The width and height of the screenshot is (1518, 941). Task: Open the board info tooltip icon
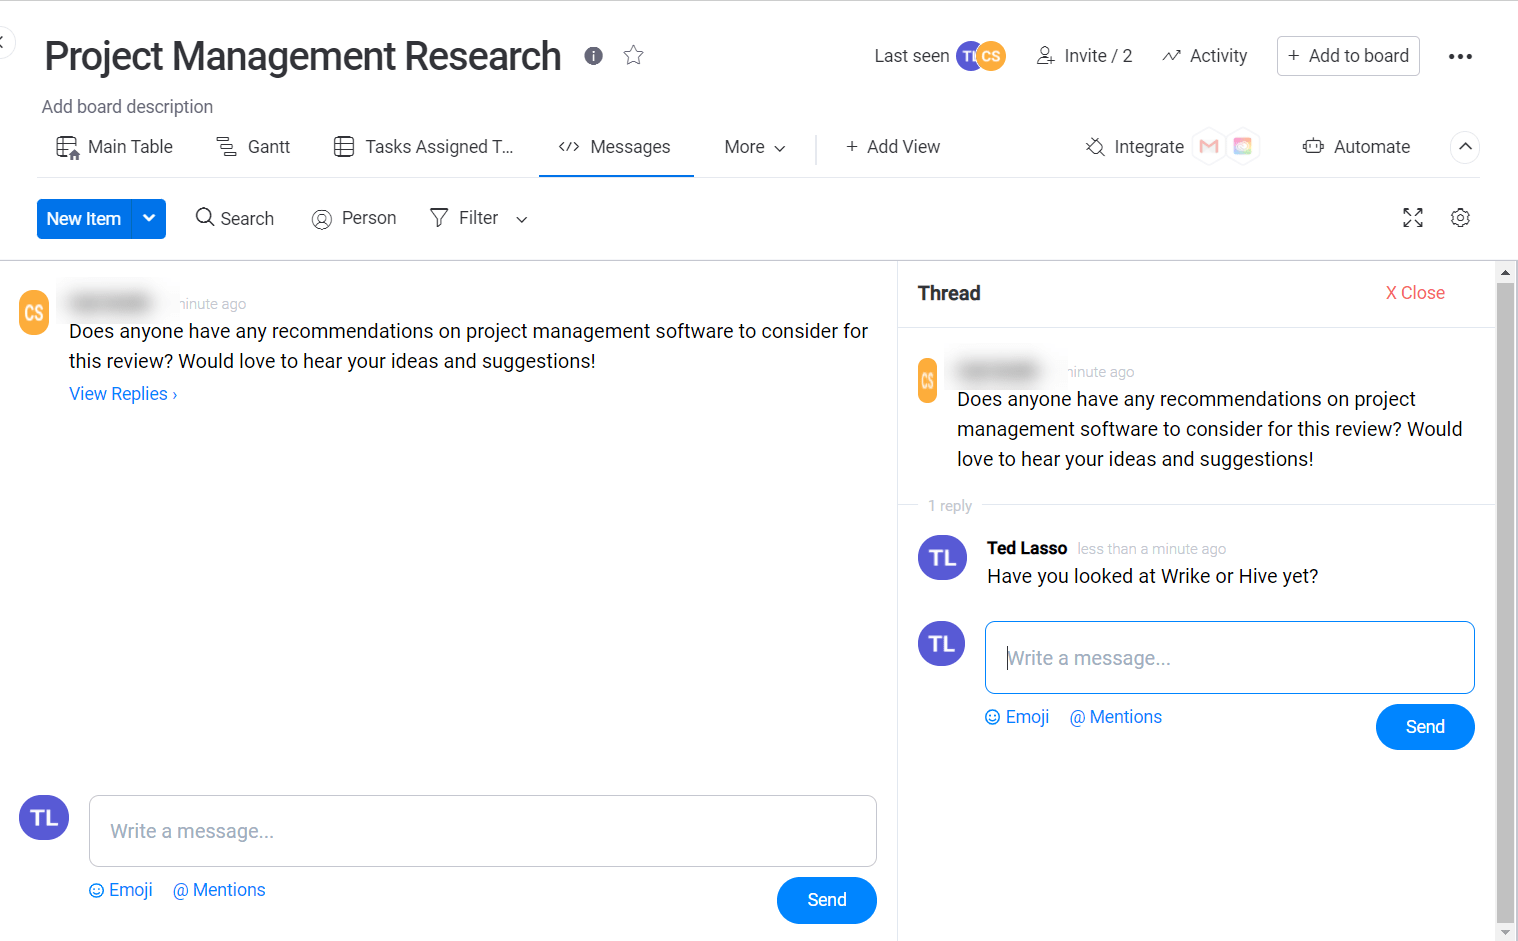(x=593, y=56)
